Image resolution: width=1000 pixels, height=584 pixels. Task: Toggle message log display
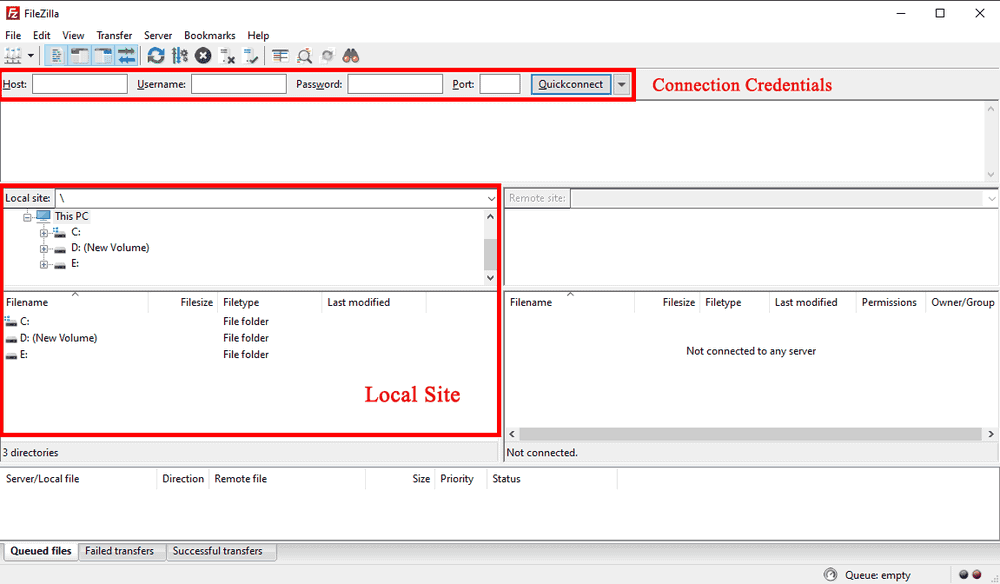[x=56, y=56]
